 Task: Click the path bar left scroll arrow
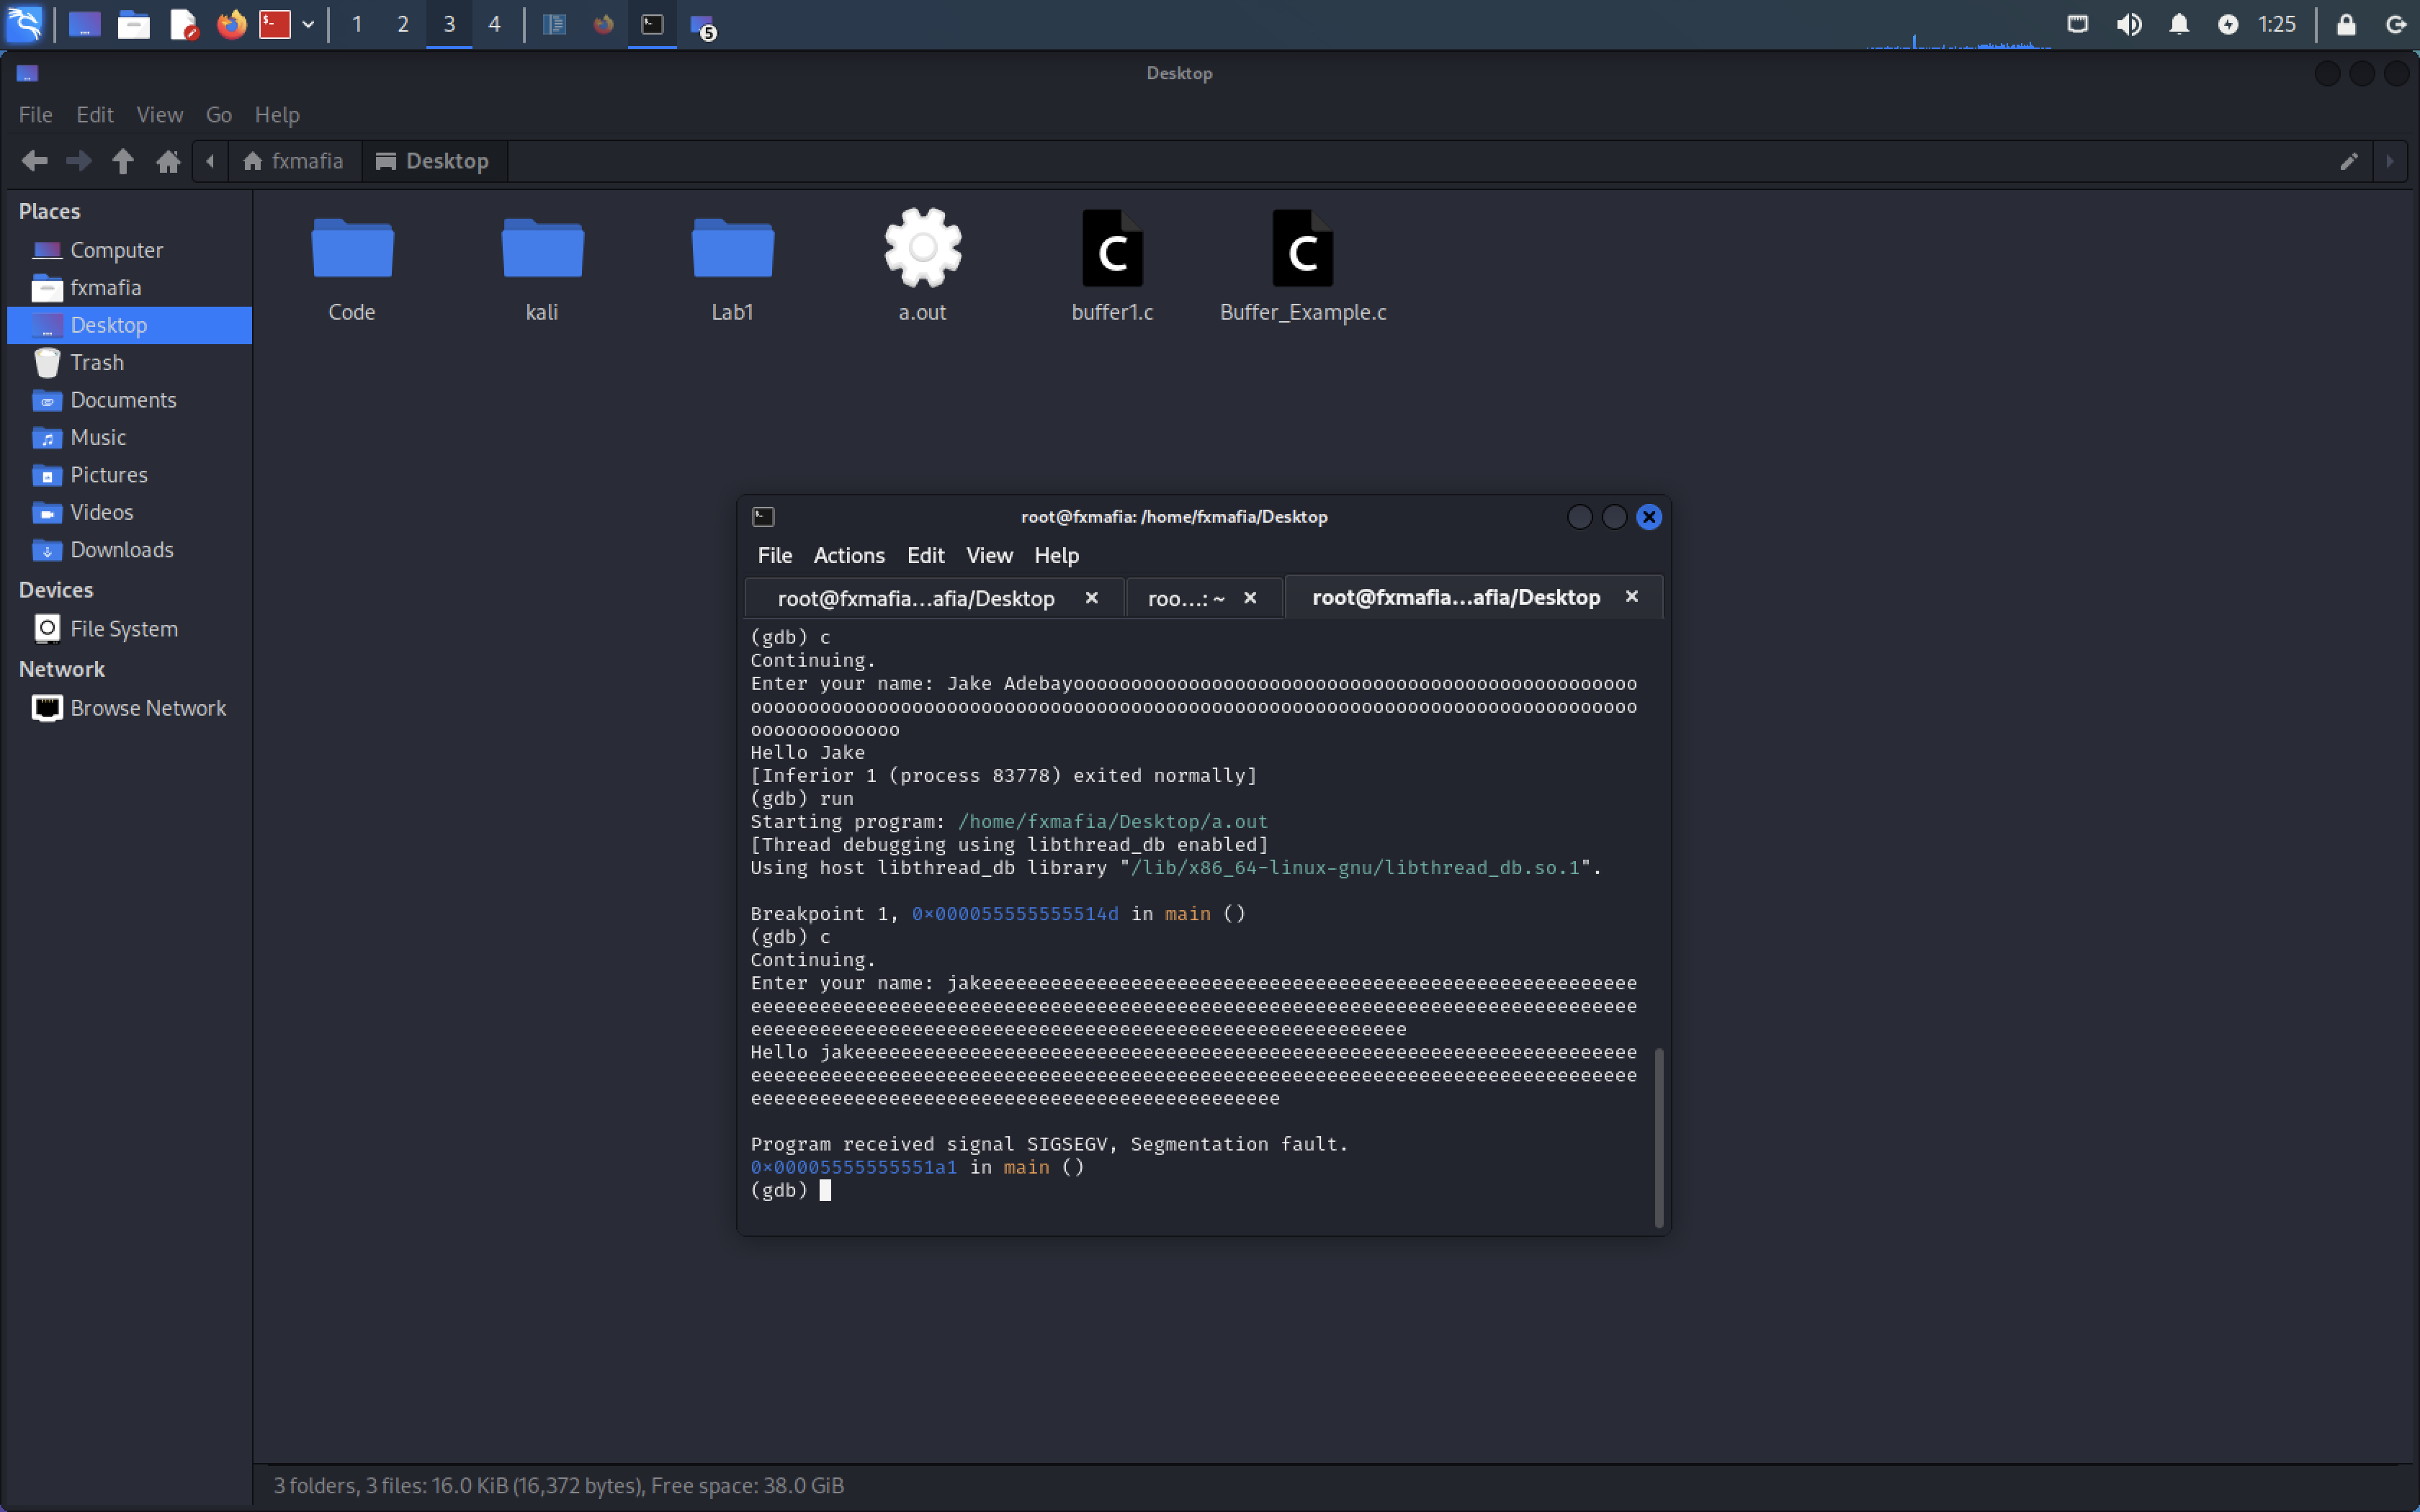pyautogui.click(x=210, y=161)
